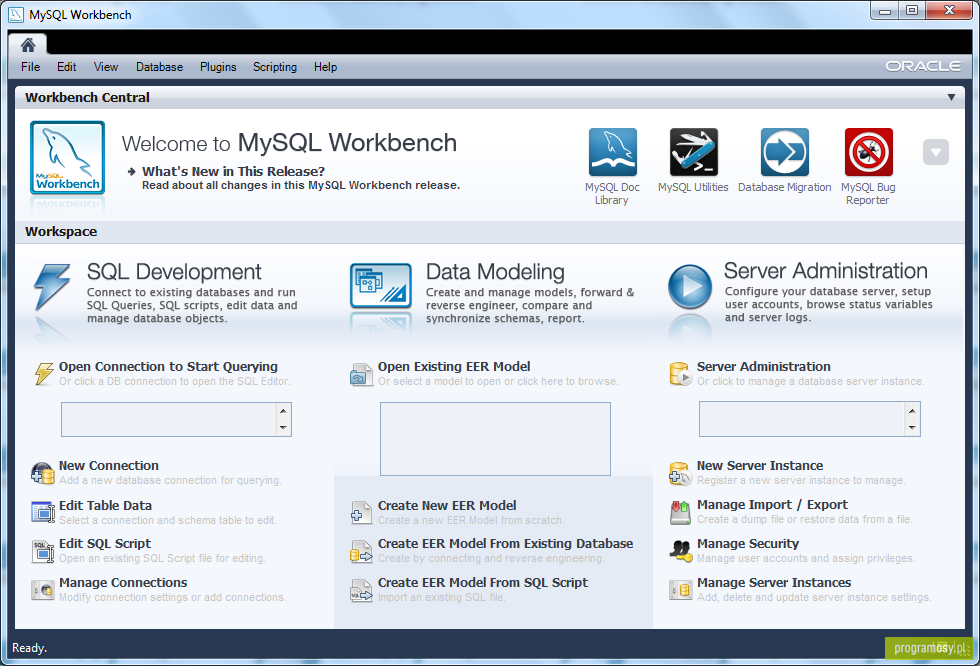Click Create EER Model From SQL Script icon
Viewport: 980px width, 666px height.
pyautogui.click(x=361, y=590)
